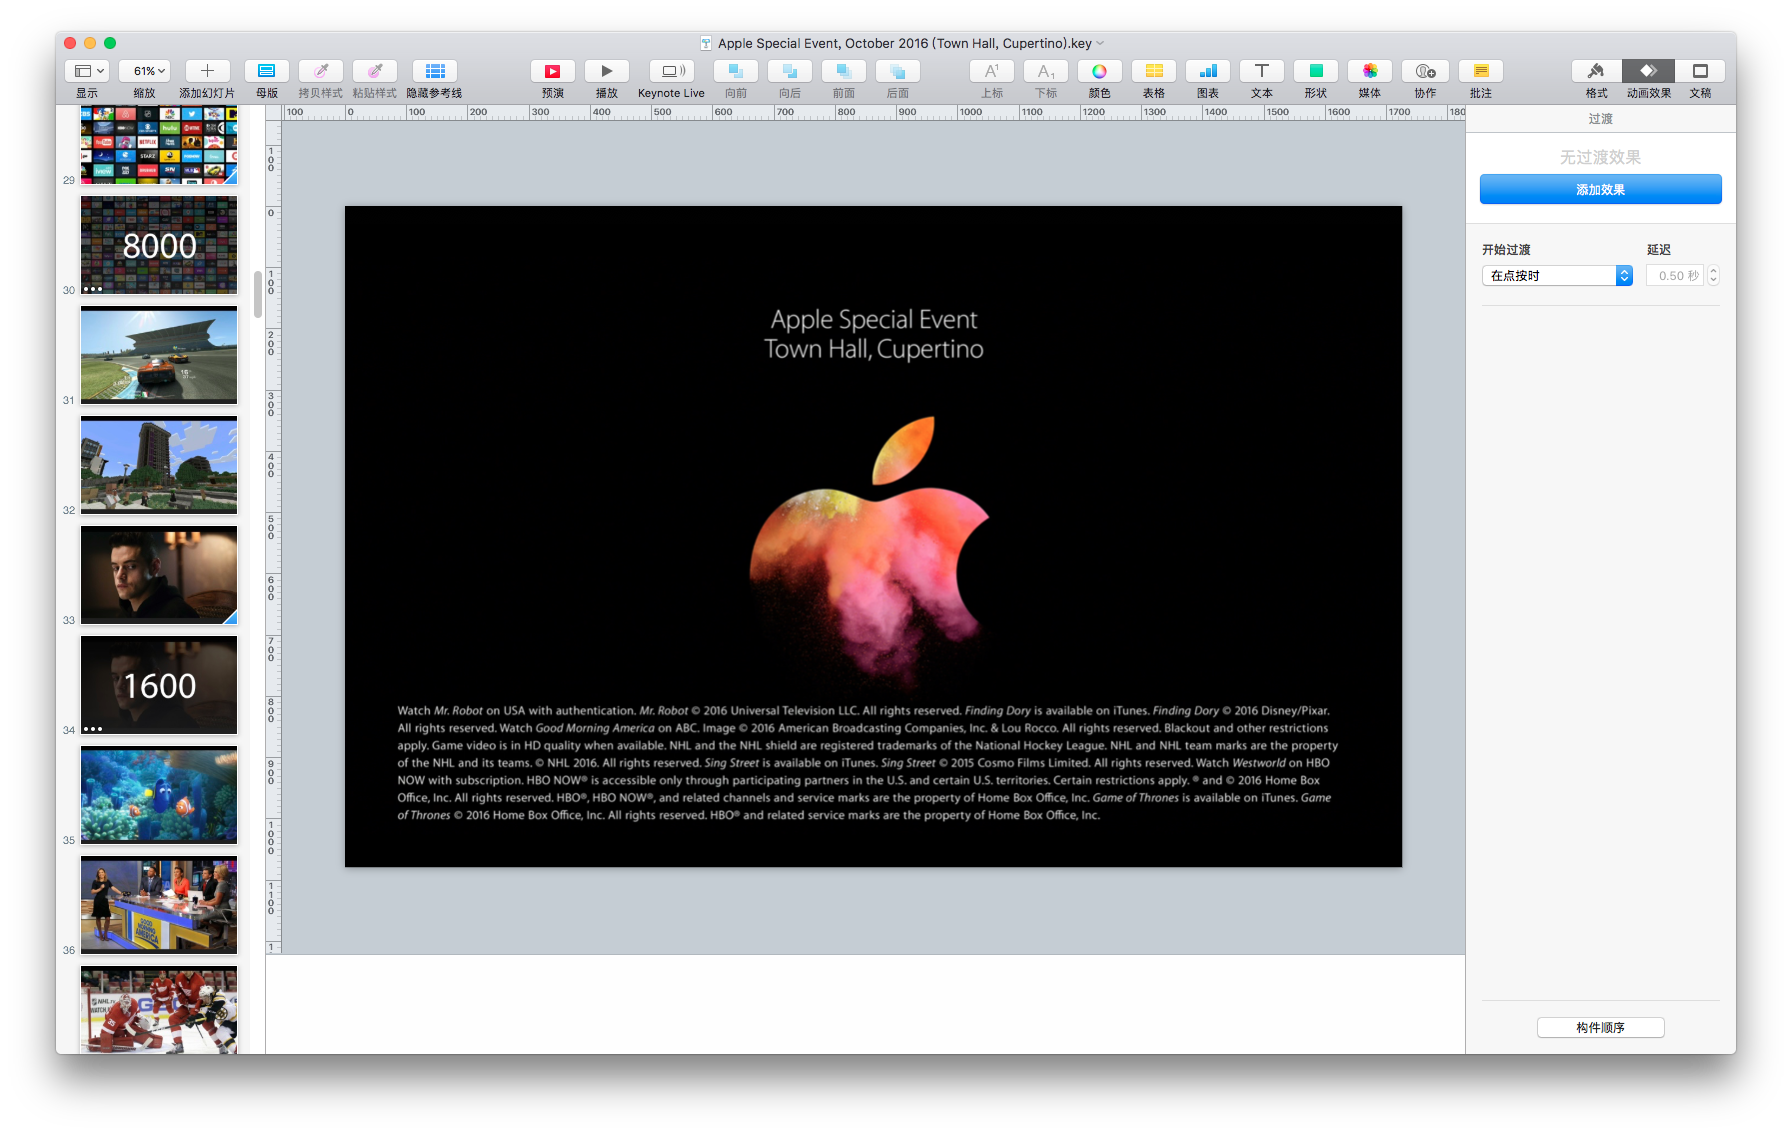Click the blue 添加效果 button
The height and width of the screenshot is (1134, 1792).
pyautogui.click(x=1600, y=189)
